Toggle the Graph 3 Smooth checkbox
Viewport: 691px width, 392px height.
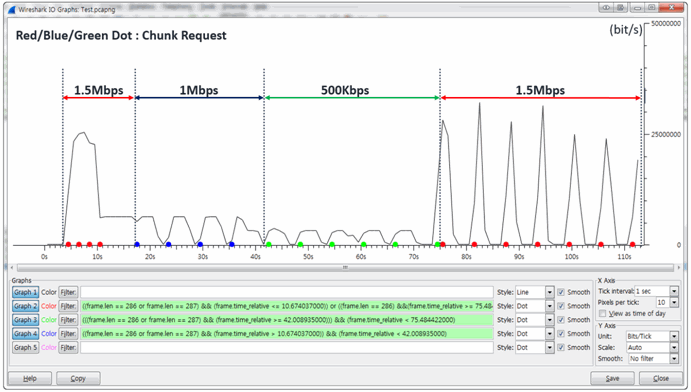pos(561,320)
